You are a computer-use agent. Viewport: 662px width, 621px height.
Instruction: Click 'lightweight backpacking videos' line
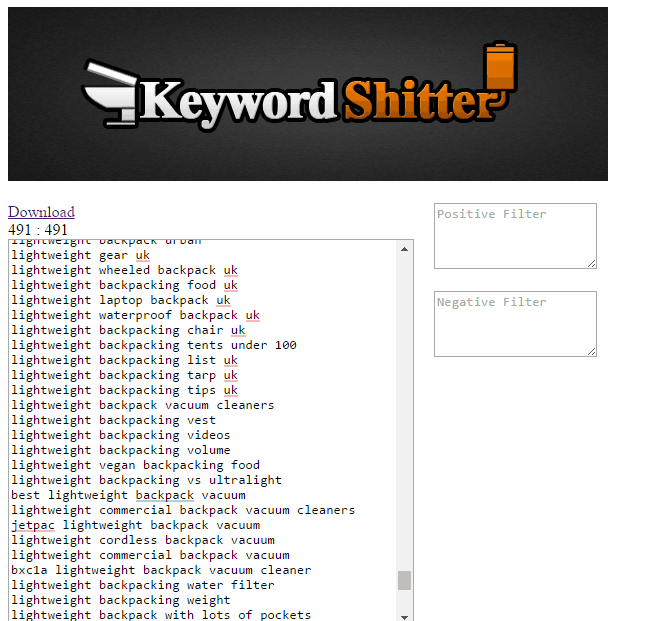(x=121, y=435)
